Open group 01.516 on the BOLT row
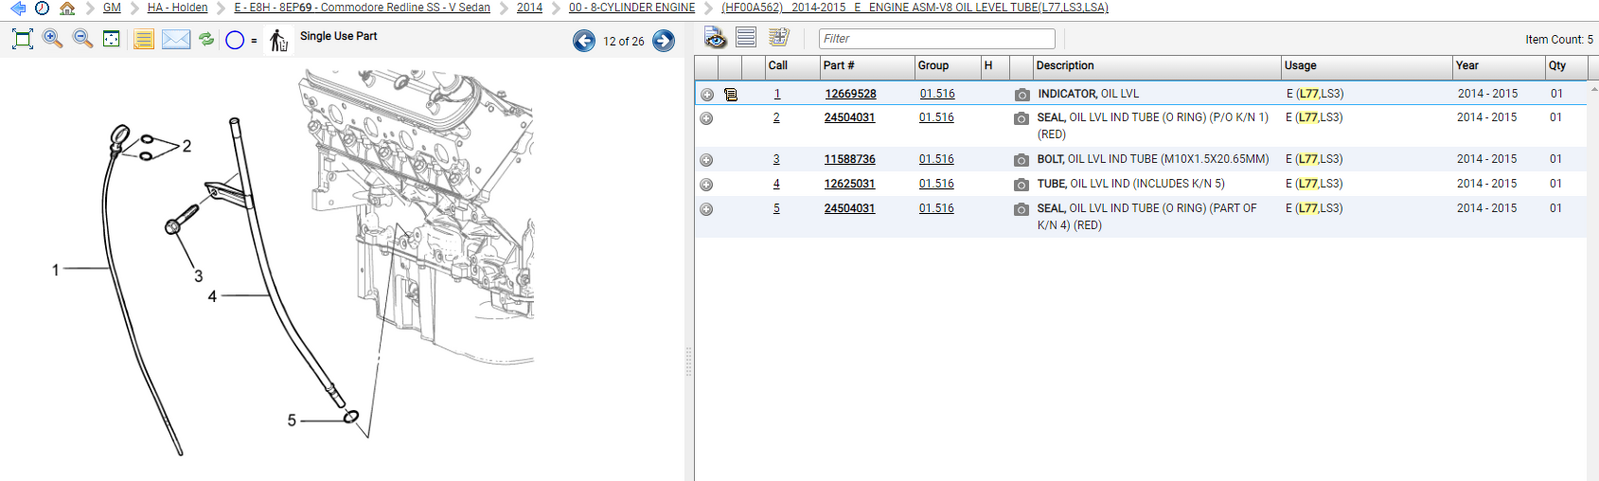 pyautogui.click(x=936, y=160)
